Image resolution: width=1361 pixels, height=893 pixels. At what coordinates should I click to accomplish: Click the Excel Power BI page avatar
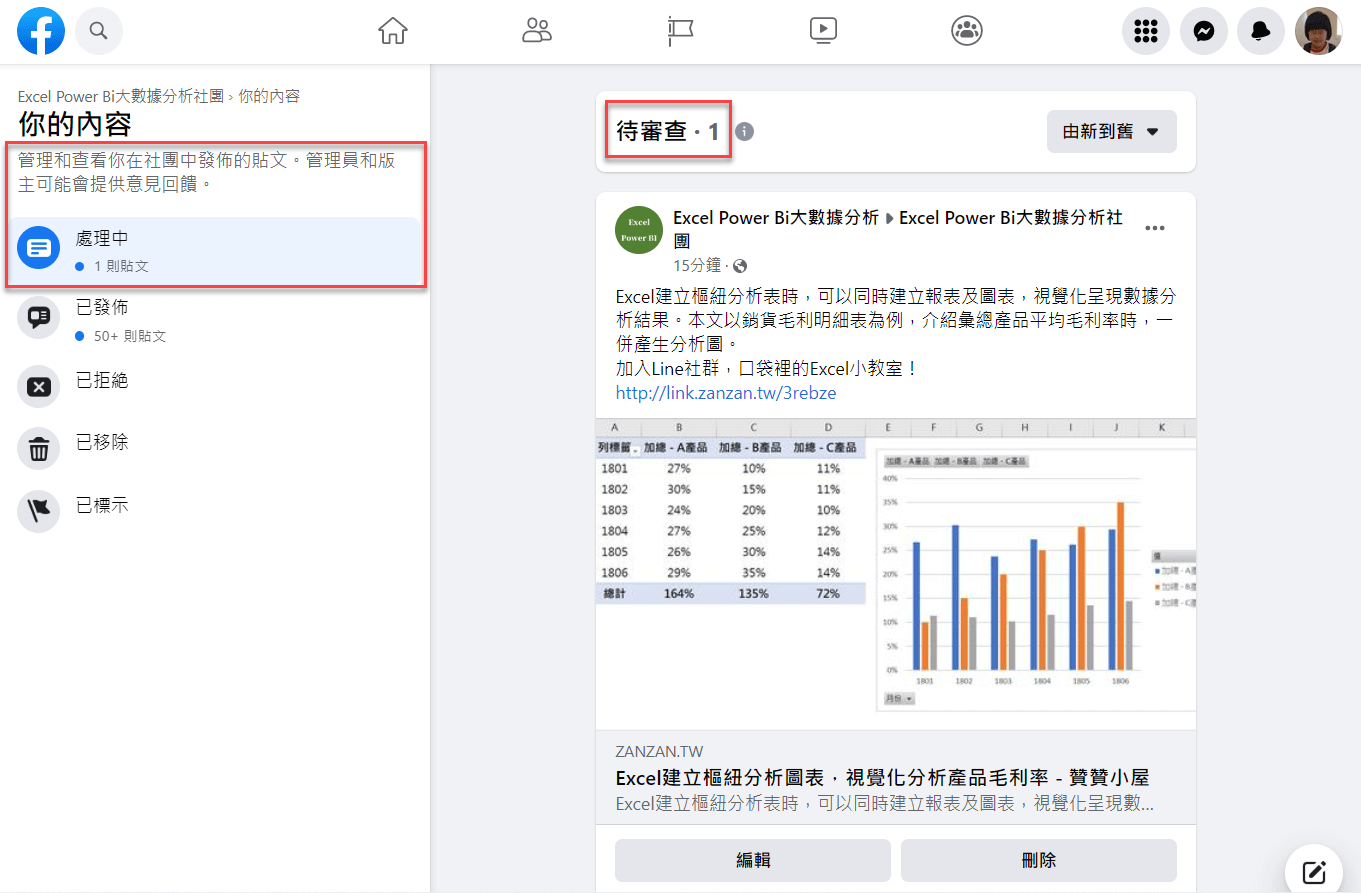(638, 230)
